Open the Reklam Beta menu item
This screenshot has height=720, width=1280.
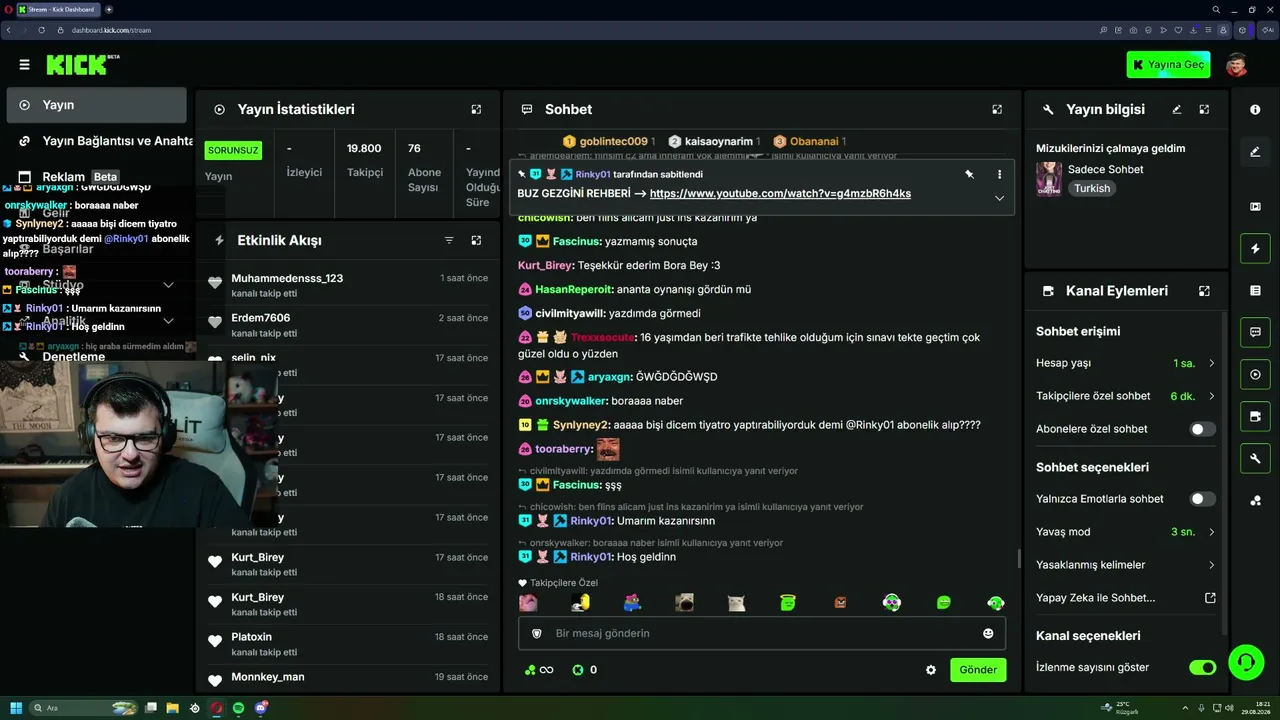70,177
